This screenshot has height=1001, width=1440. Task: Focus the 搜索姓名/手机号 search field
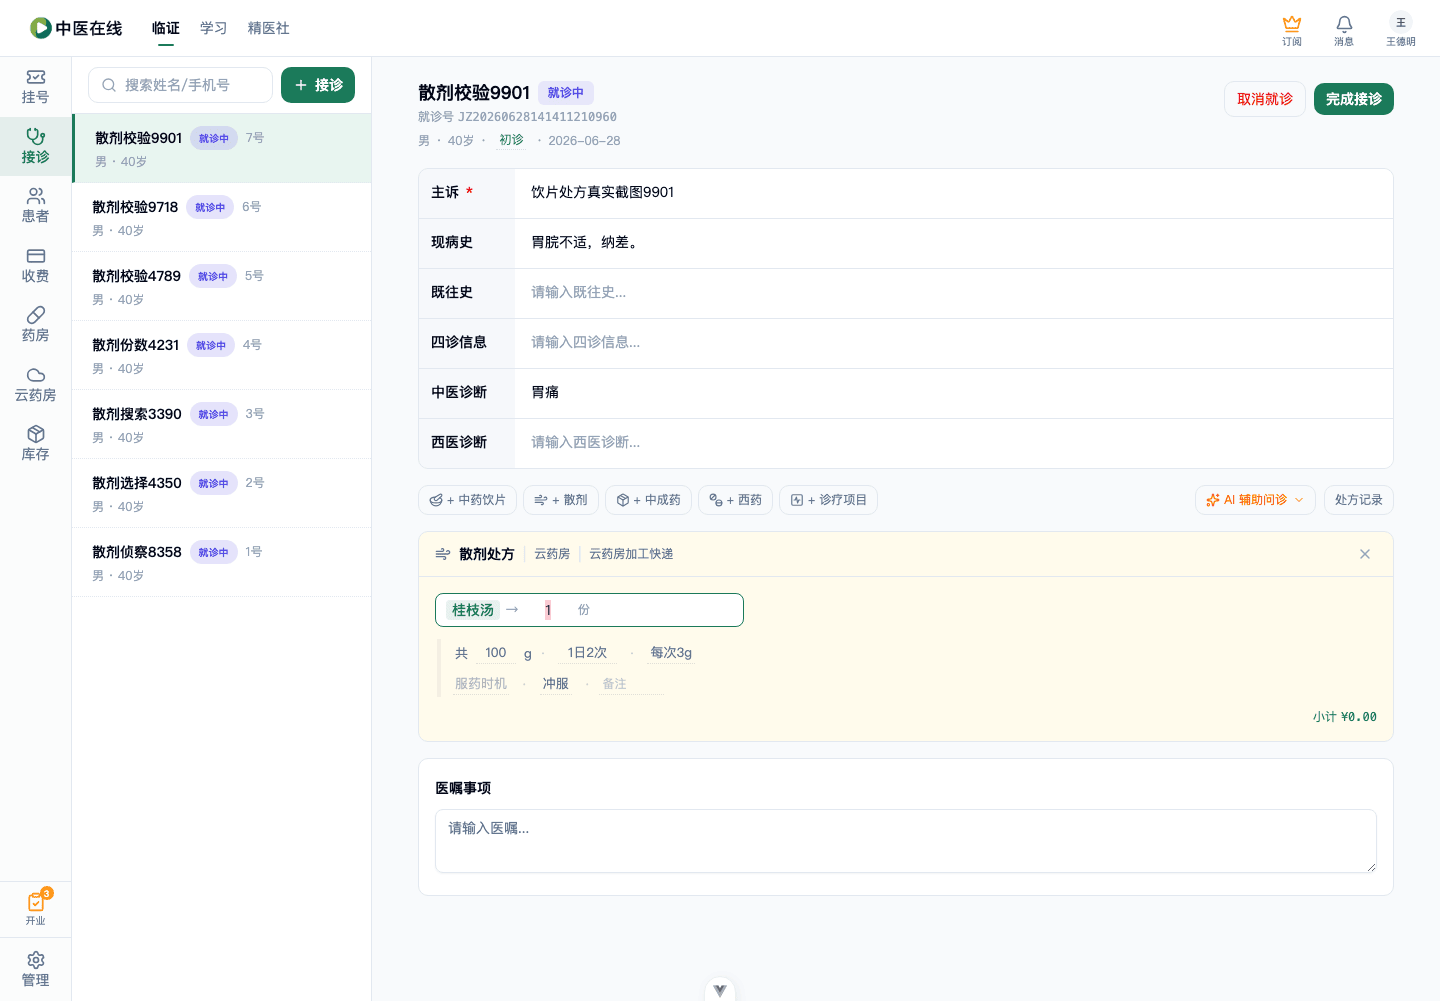coord(180,85)
